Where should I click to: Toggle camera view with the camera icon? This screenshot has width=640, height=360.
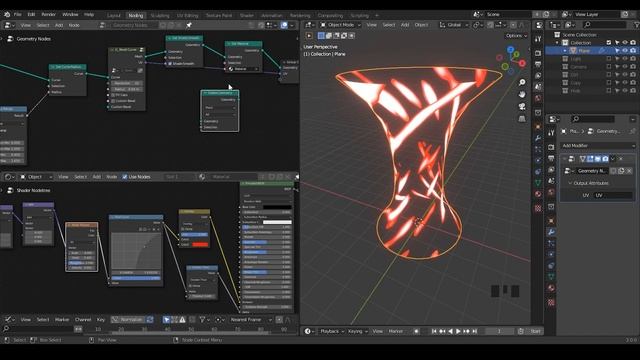click(x=522, y=107)
